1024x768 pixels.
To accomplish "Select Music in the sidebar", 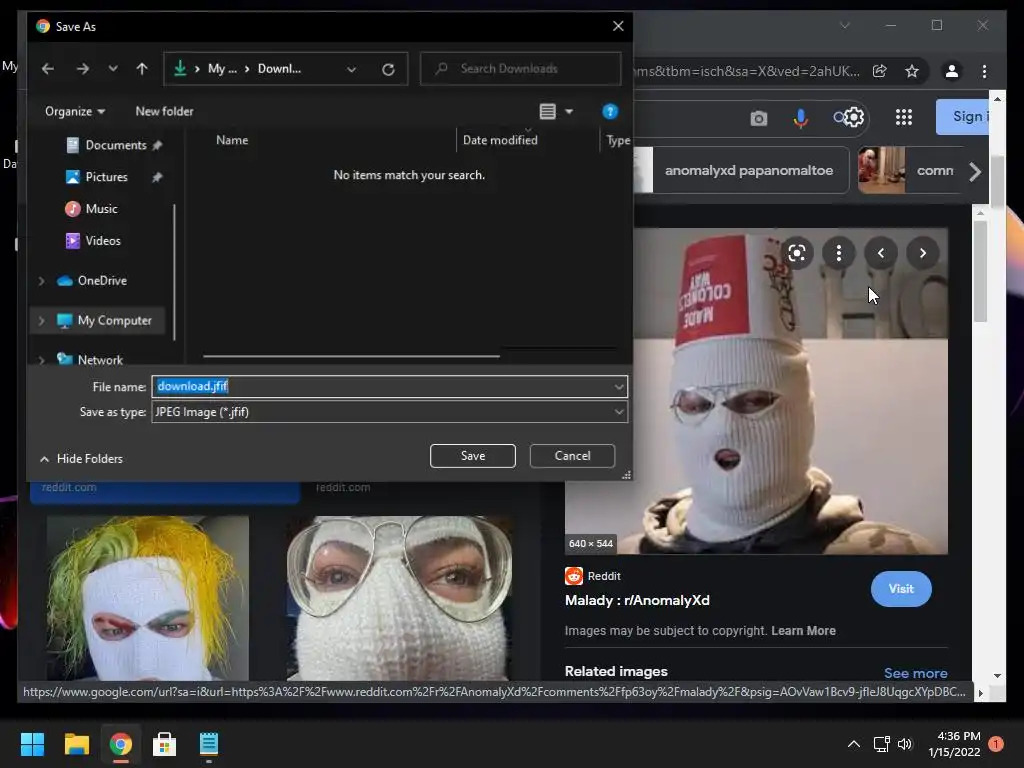I will 101,209.
